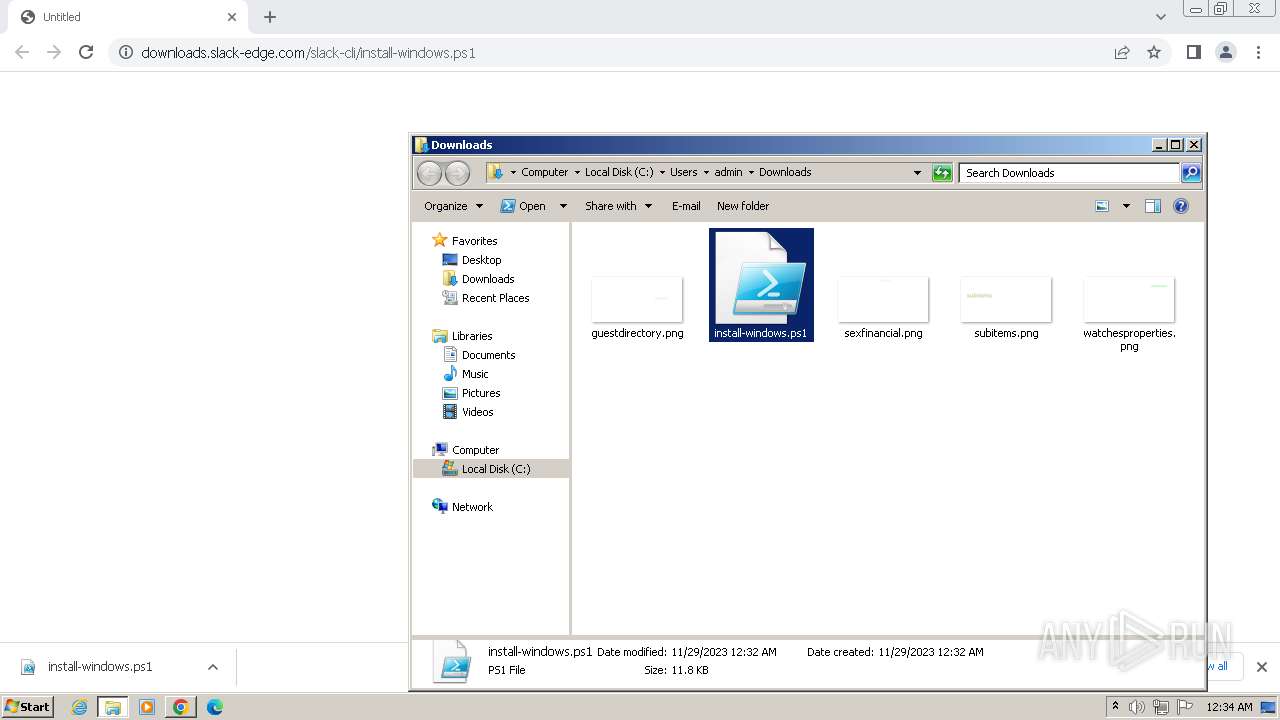Expand the Open button dropdown arrow
Viewport: 1280px width, 720px height.
point(563,206)
